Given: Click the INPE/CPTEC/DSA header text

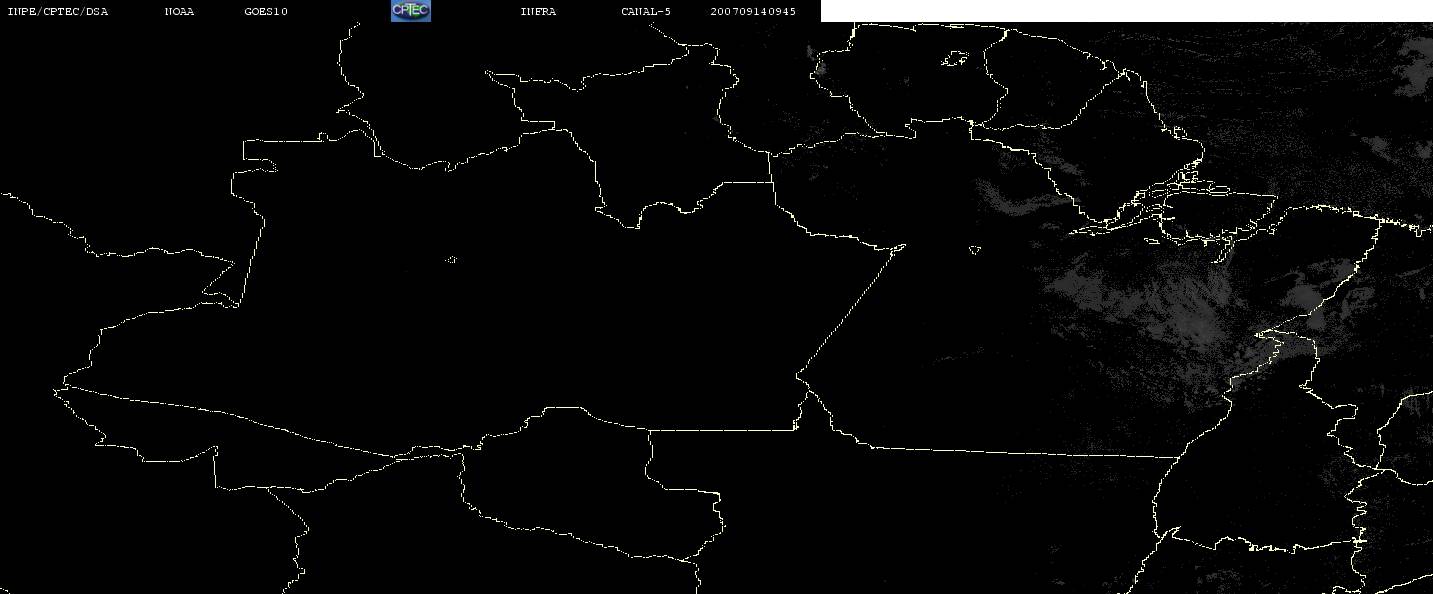Looking at the screenshot, I should point(58,12).
